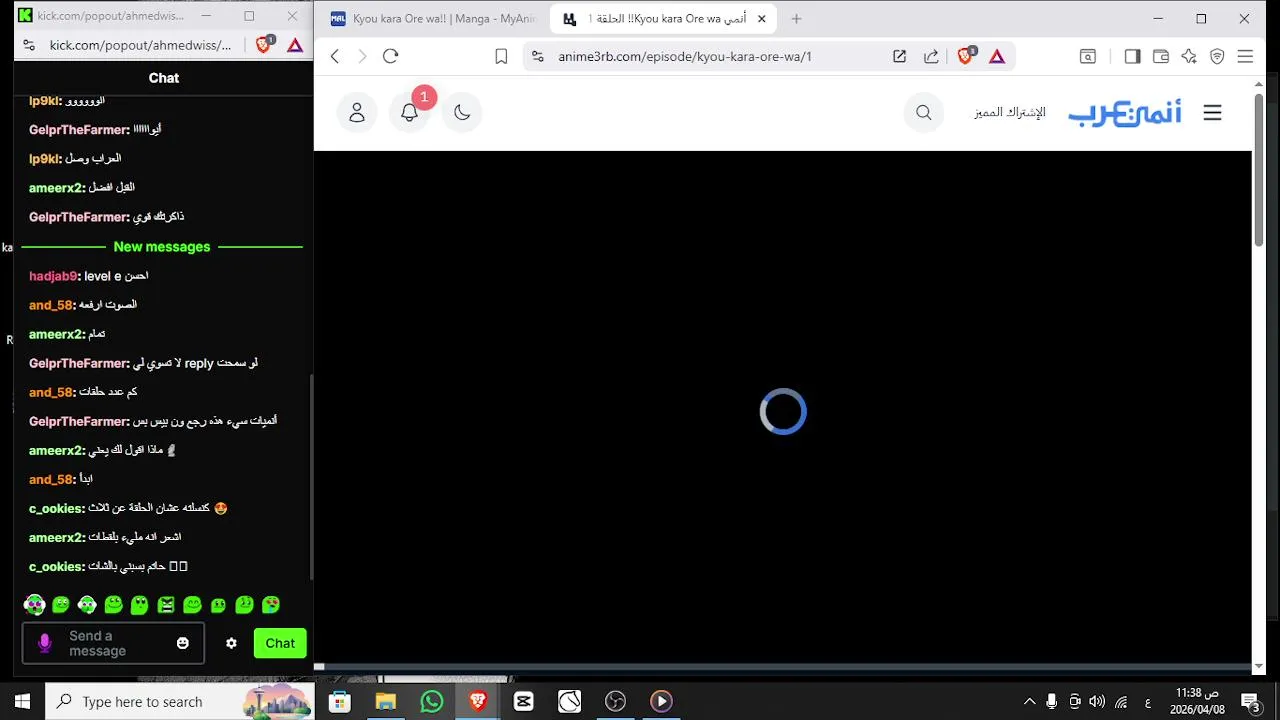Open the user account icon on anime3rb
Image resolution: width=1280 pixels, height=720 pixels.
(x=357, y=113)
